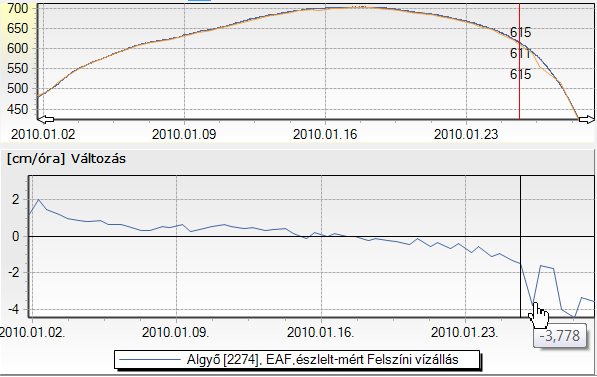Click the -3,778 value tooltip
597x377 pixels.
(560, 336)
